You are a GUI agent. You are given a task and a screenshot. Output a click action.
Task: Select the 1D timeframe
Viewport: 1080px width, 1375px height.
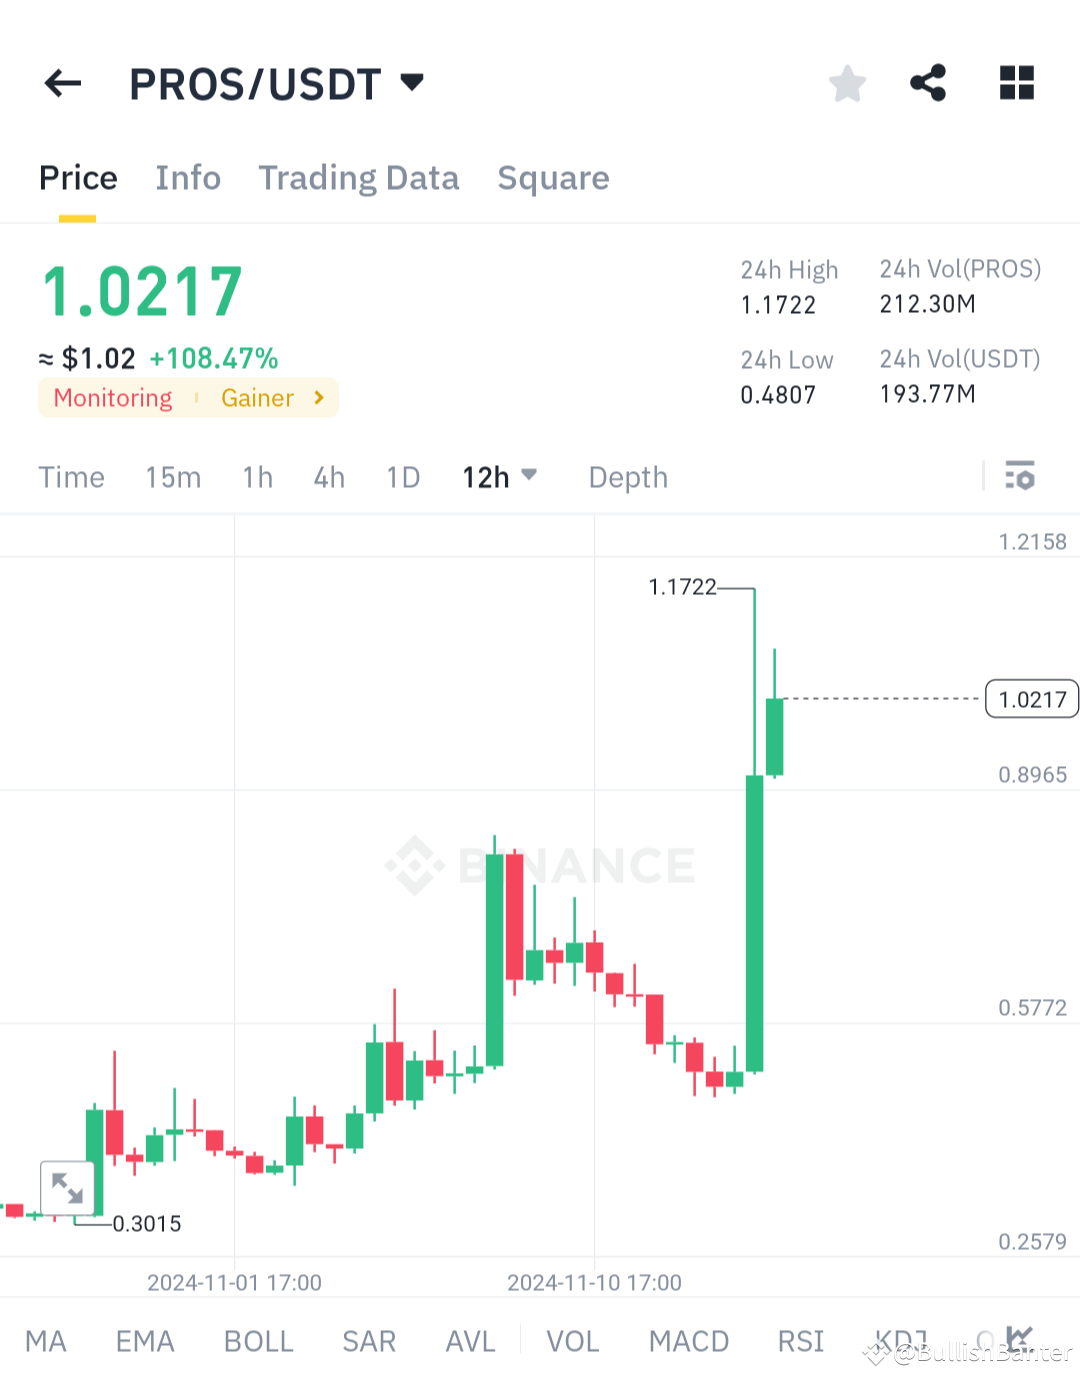tap(403, 477)
